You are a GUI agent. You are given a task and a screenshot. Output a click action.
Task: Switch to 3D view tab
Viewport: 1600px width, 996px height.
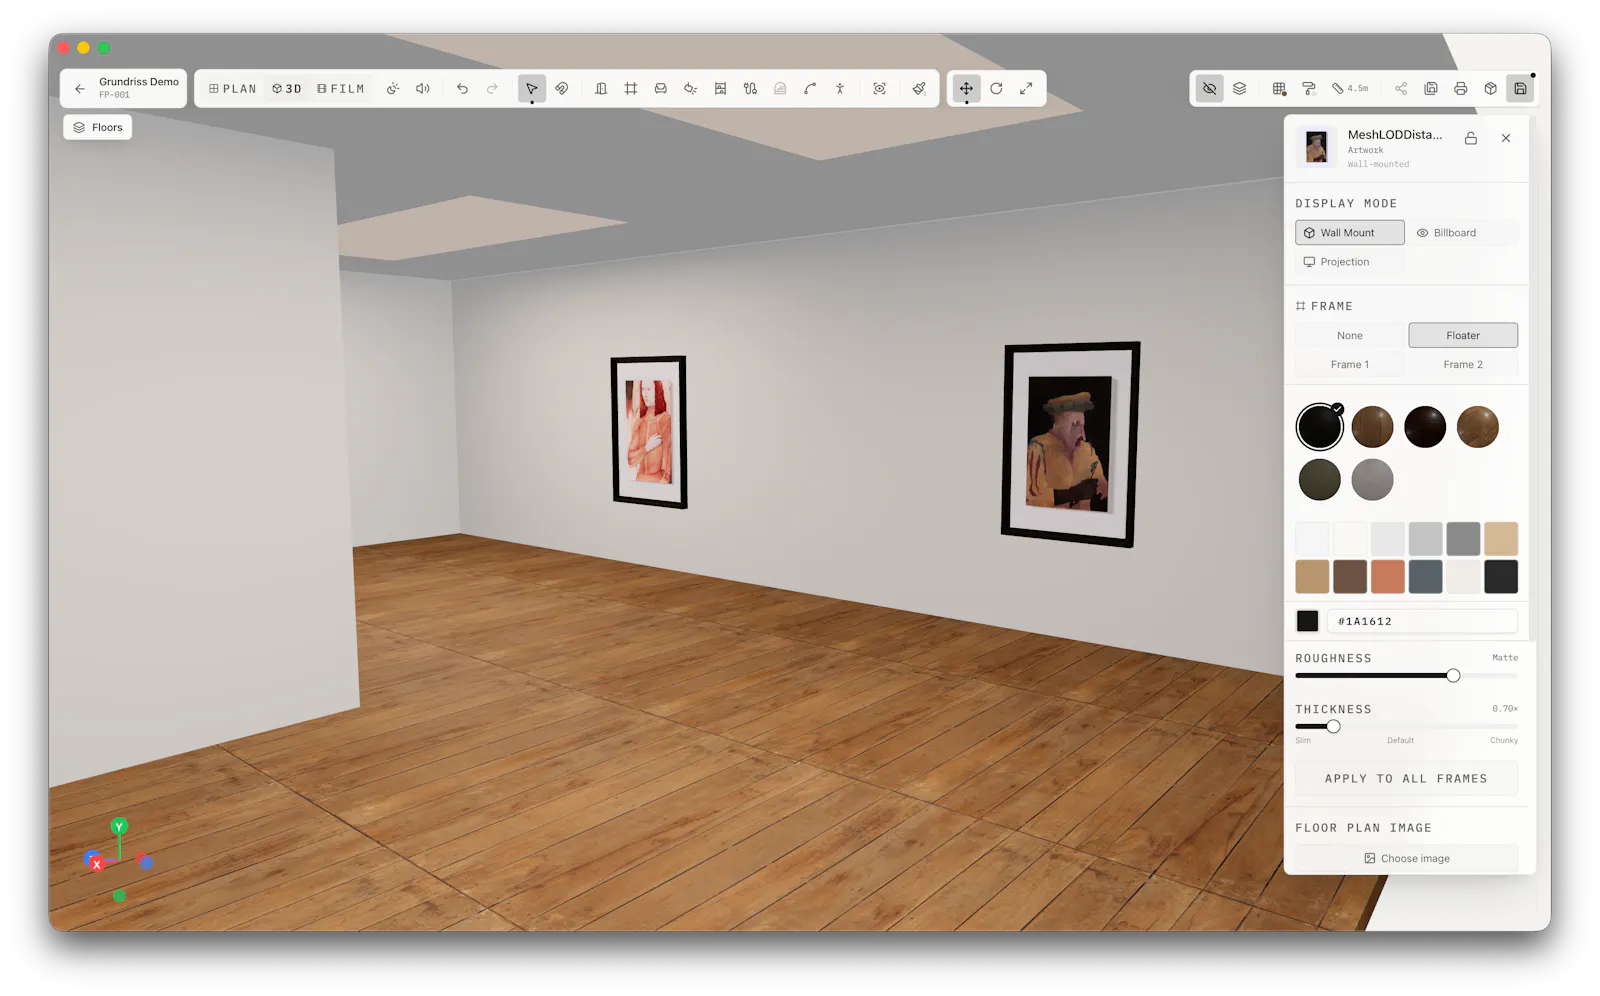(x=287, y=89)
